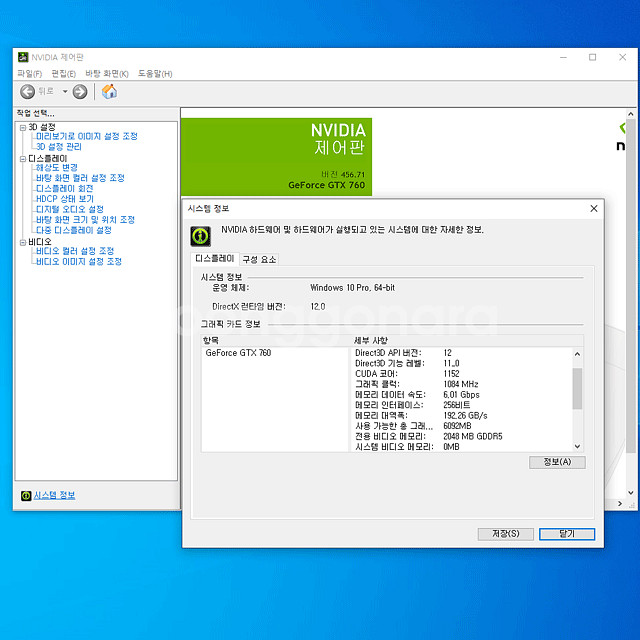Click the 저장(S) button

coord(505,534)
